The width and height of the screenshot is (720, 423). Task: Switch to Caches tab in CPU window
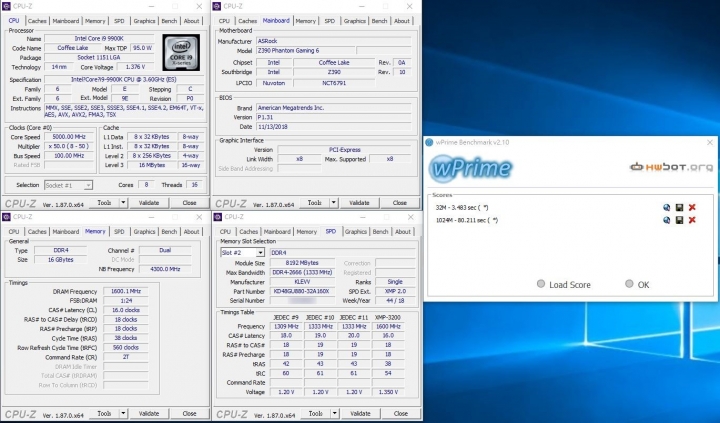tap(37, 21)
